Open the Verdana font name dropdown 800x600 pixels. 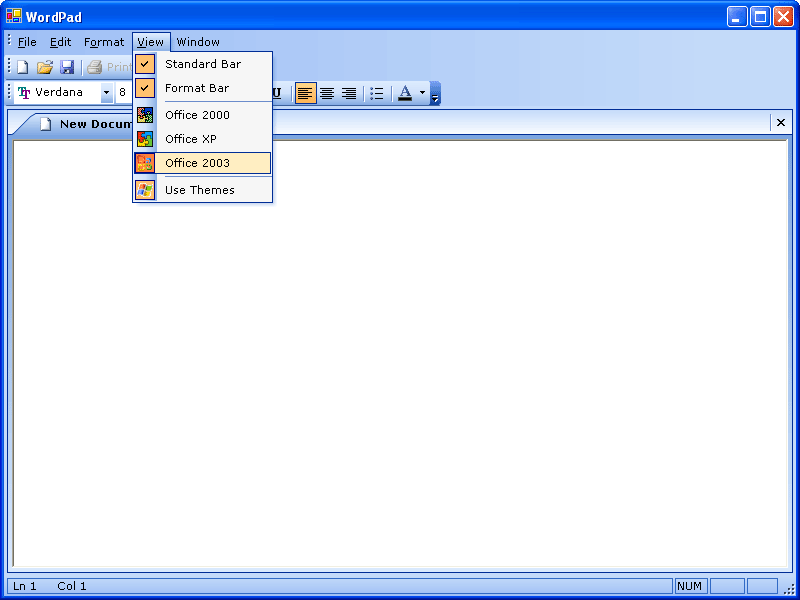click(x=107, y=93)
